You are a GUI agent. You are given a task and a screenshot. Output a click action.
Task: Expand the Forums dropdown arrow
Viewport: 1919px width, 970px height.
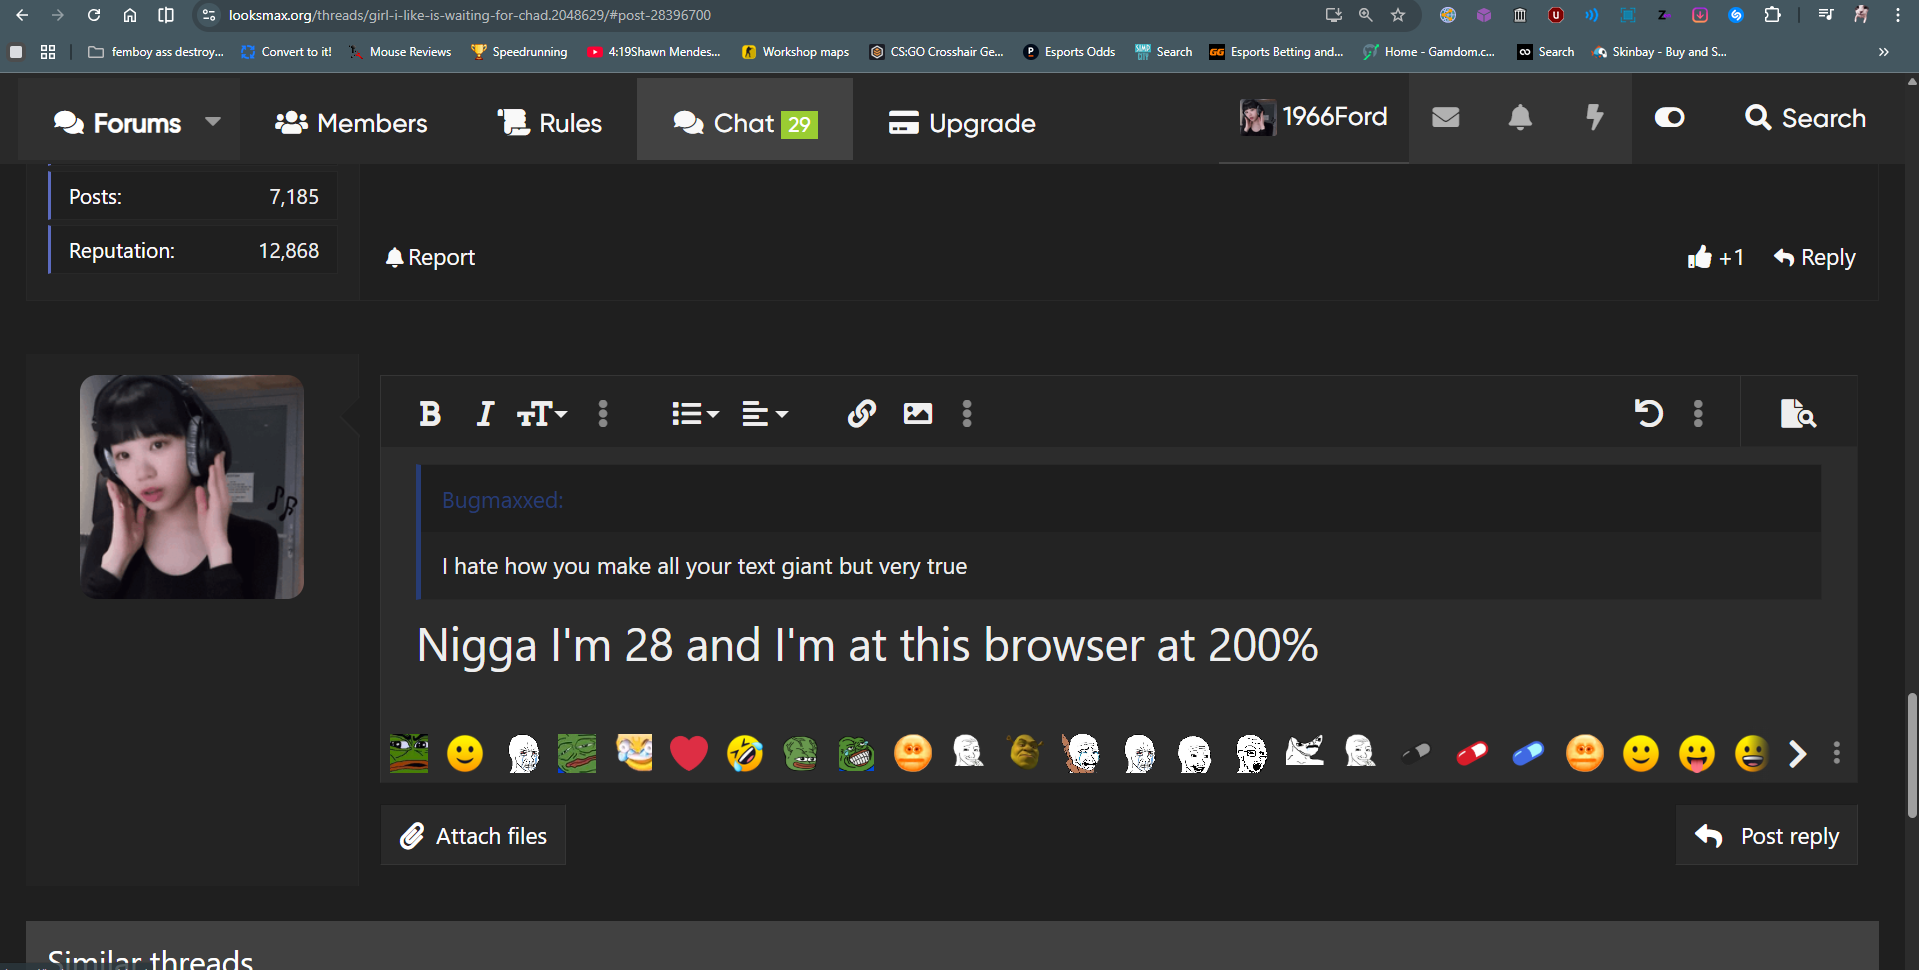tap(212, 121)
